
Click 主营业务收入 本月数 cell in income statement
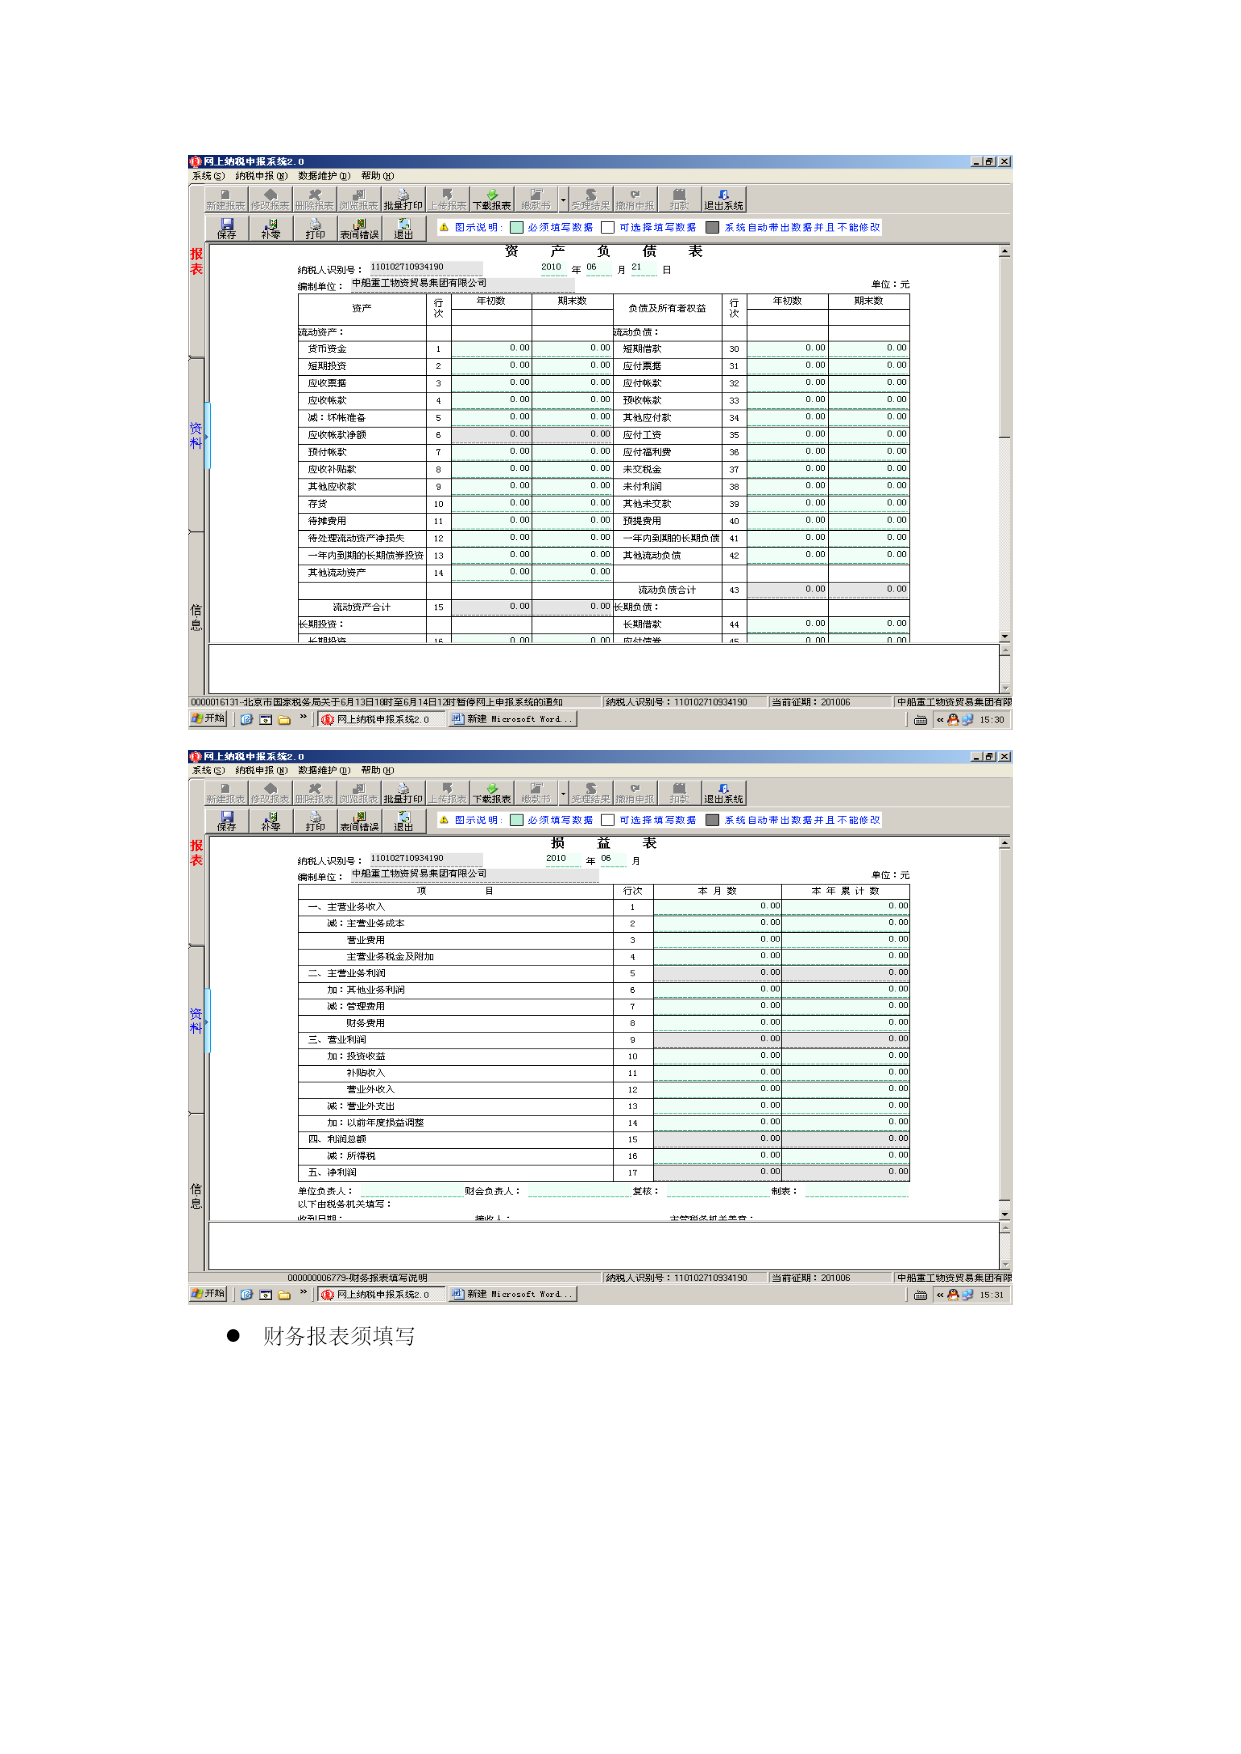[x=717, y=907]
